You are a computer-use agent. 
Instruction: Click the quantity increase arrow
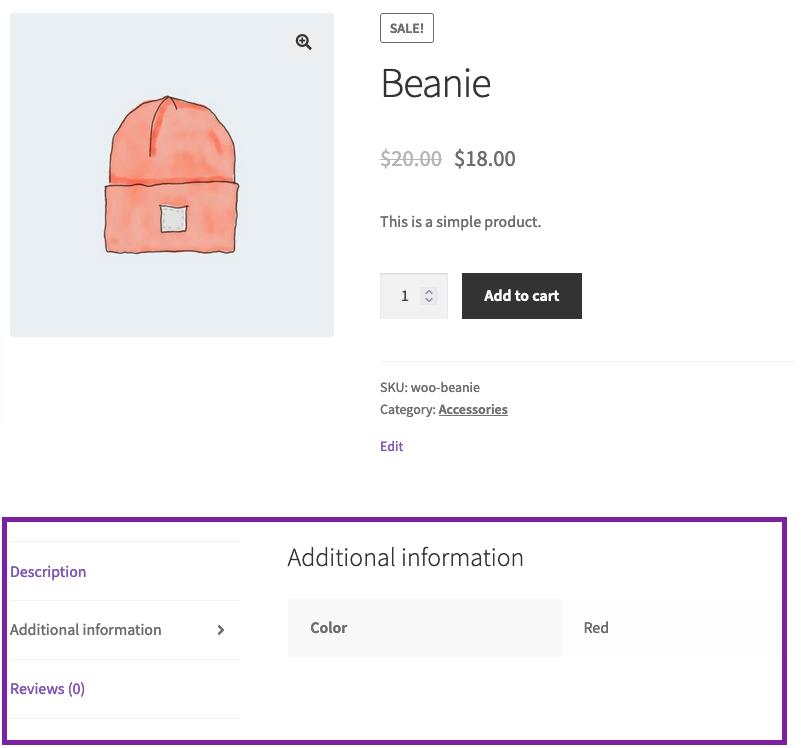click(x=428, y=289)
